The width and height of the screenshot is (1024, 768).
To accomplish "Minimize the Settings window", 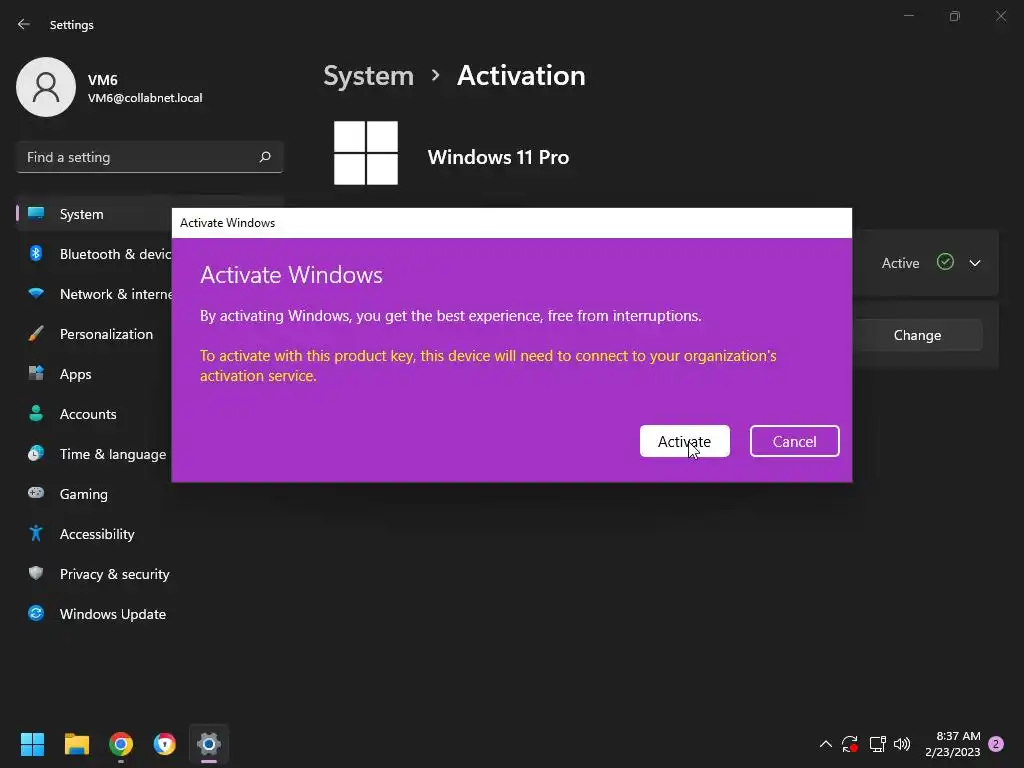I will [x=908, y=16].
